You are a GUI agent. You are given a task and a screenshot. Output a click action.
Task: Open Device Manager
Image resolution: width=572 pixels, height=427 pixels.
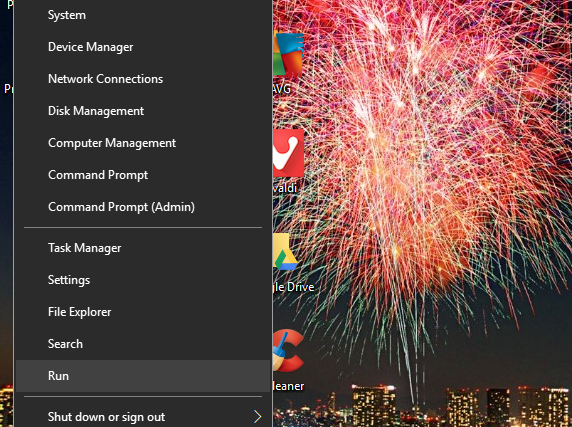143,47
